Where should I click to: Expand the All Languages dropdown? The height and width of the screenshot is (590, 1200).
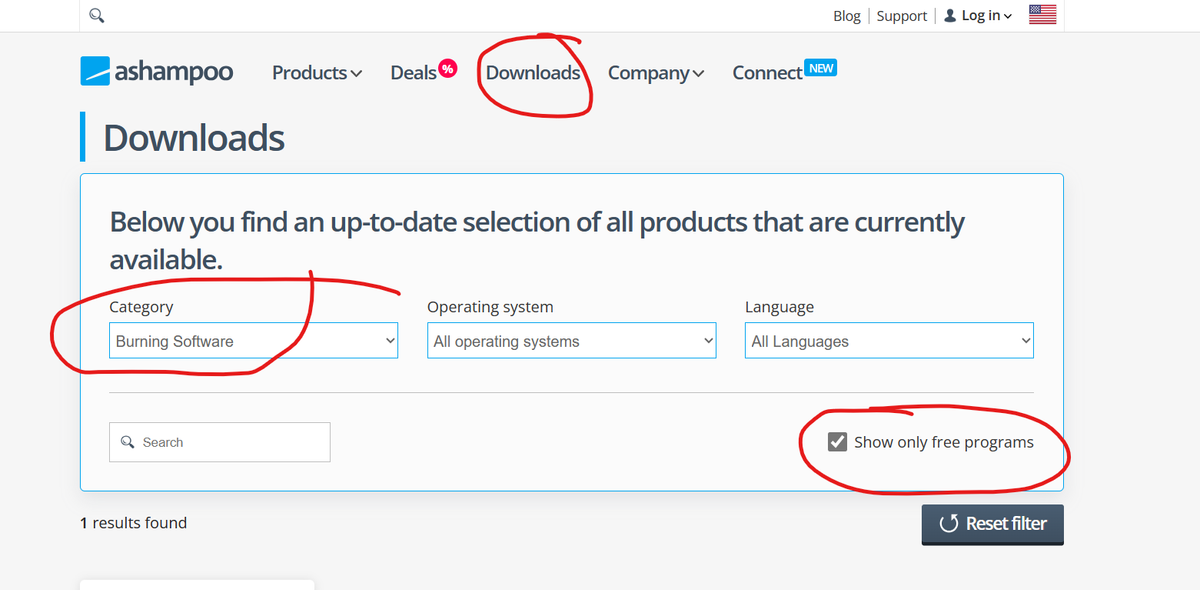tap(889, 341)
